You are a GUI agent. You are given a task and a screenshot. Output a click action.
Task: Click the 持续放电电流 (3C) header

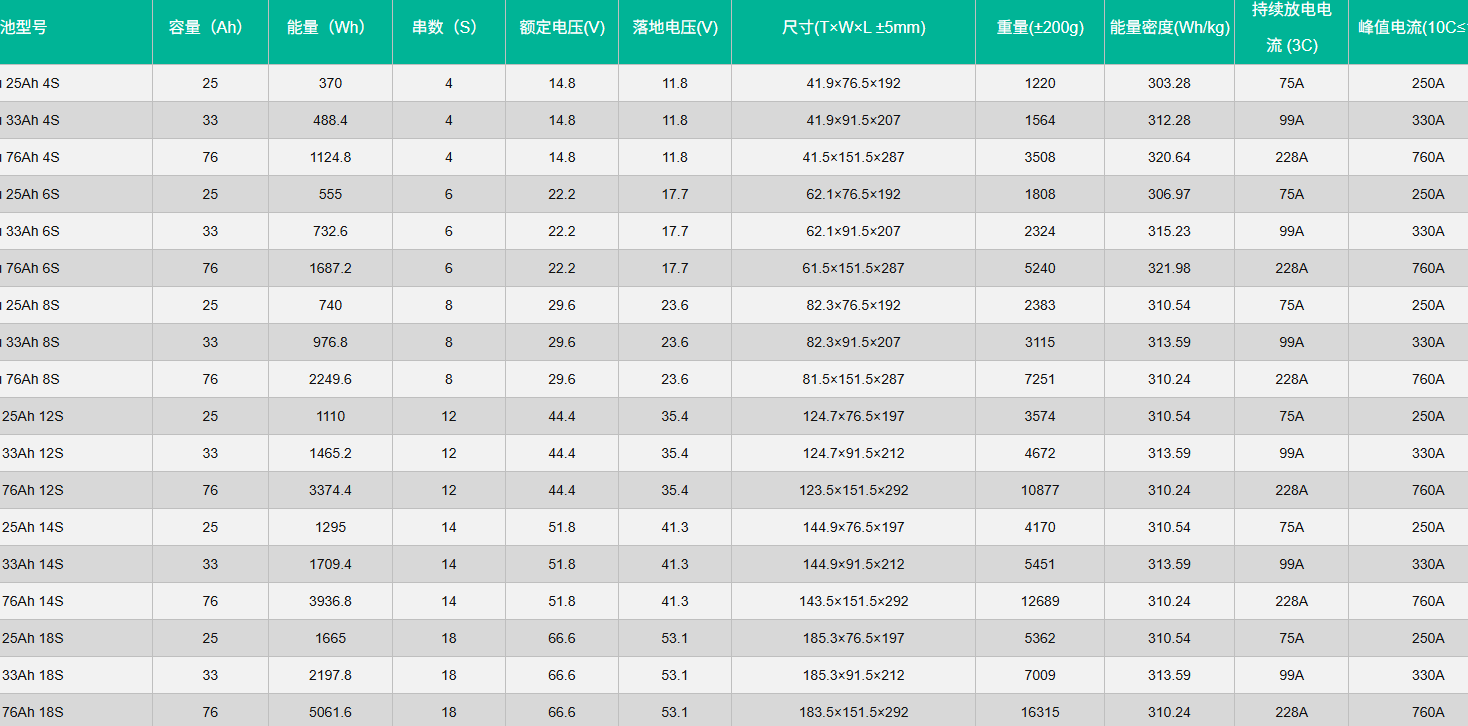point(1291,27)
